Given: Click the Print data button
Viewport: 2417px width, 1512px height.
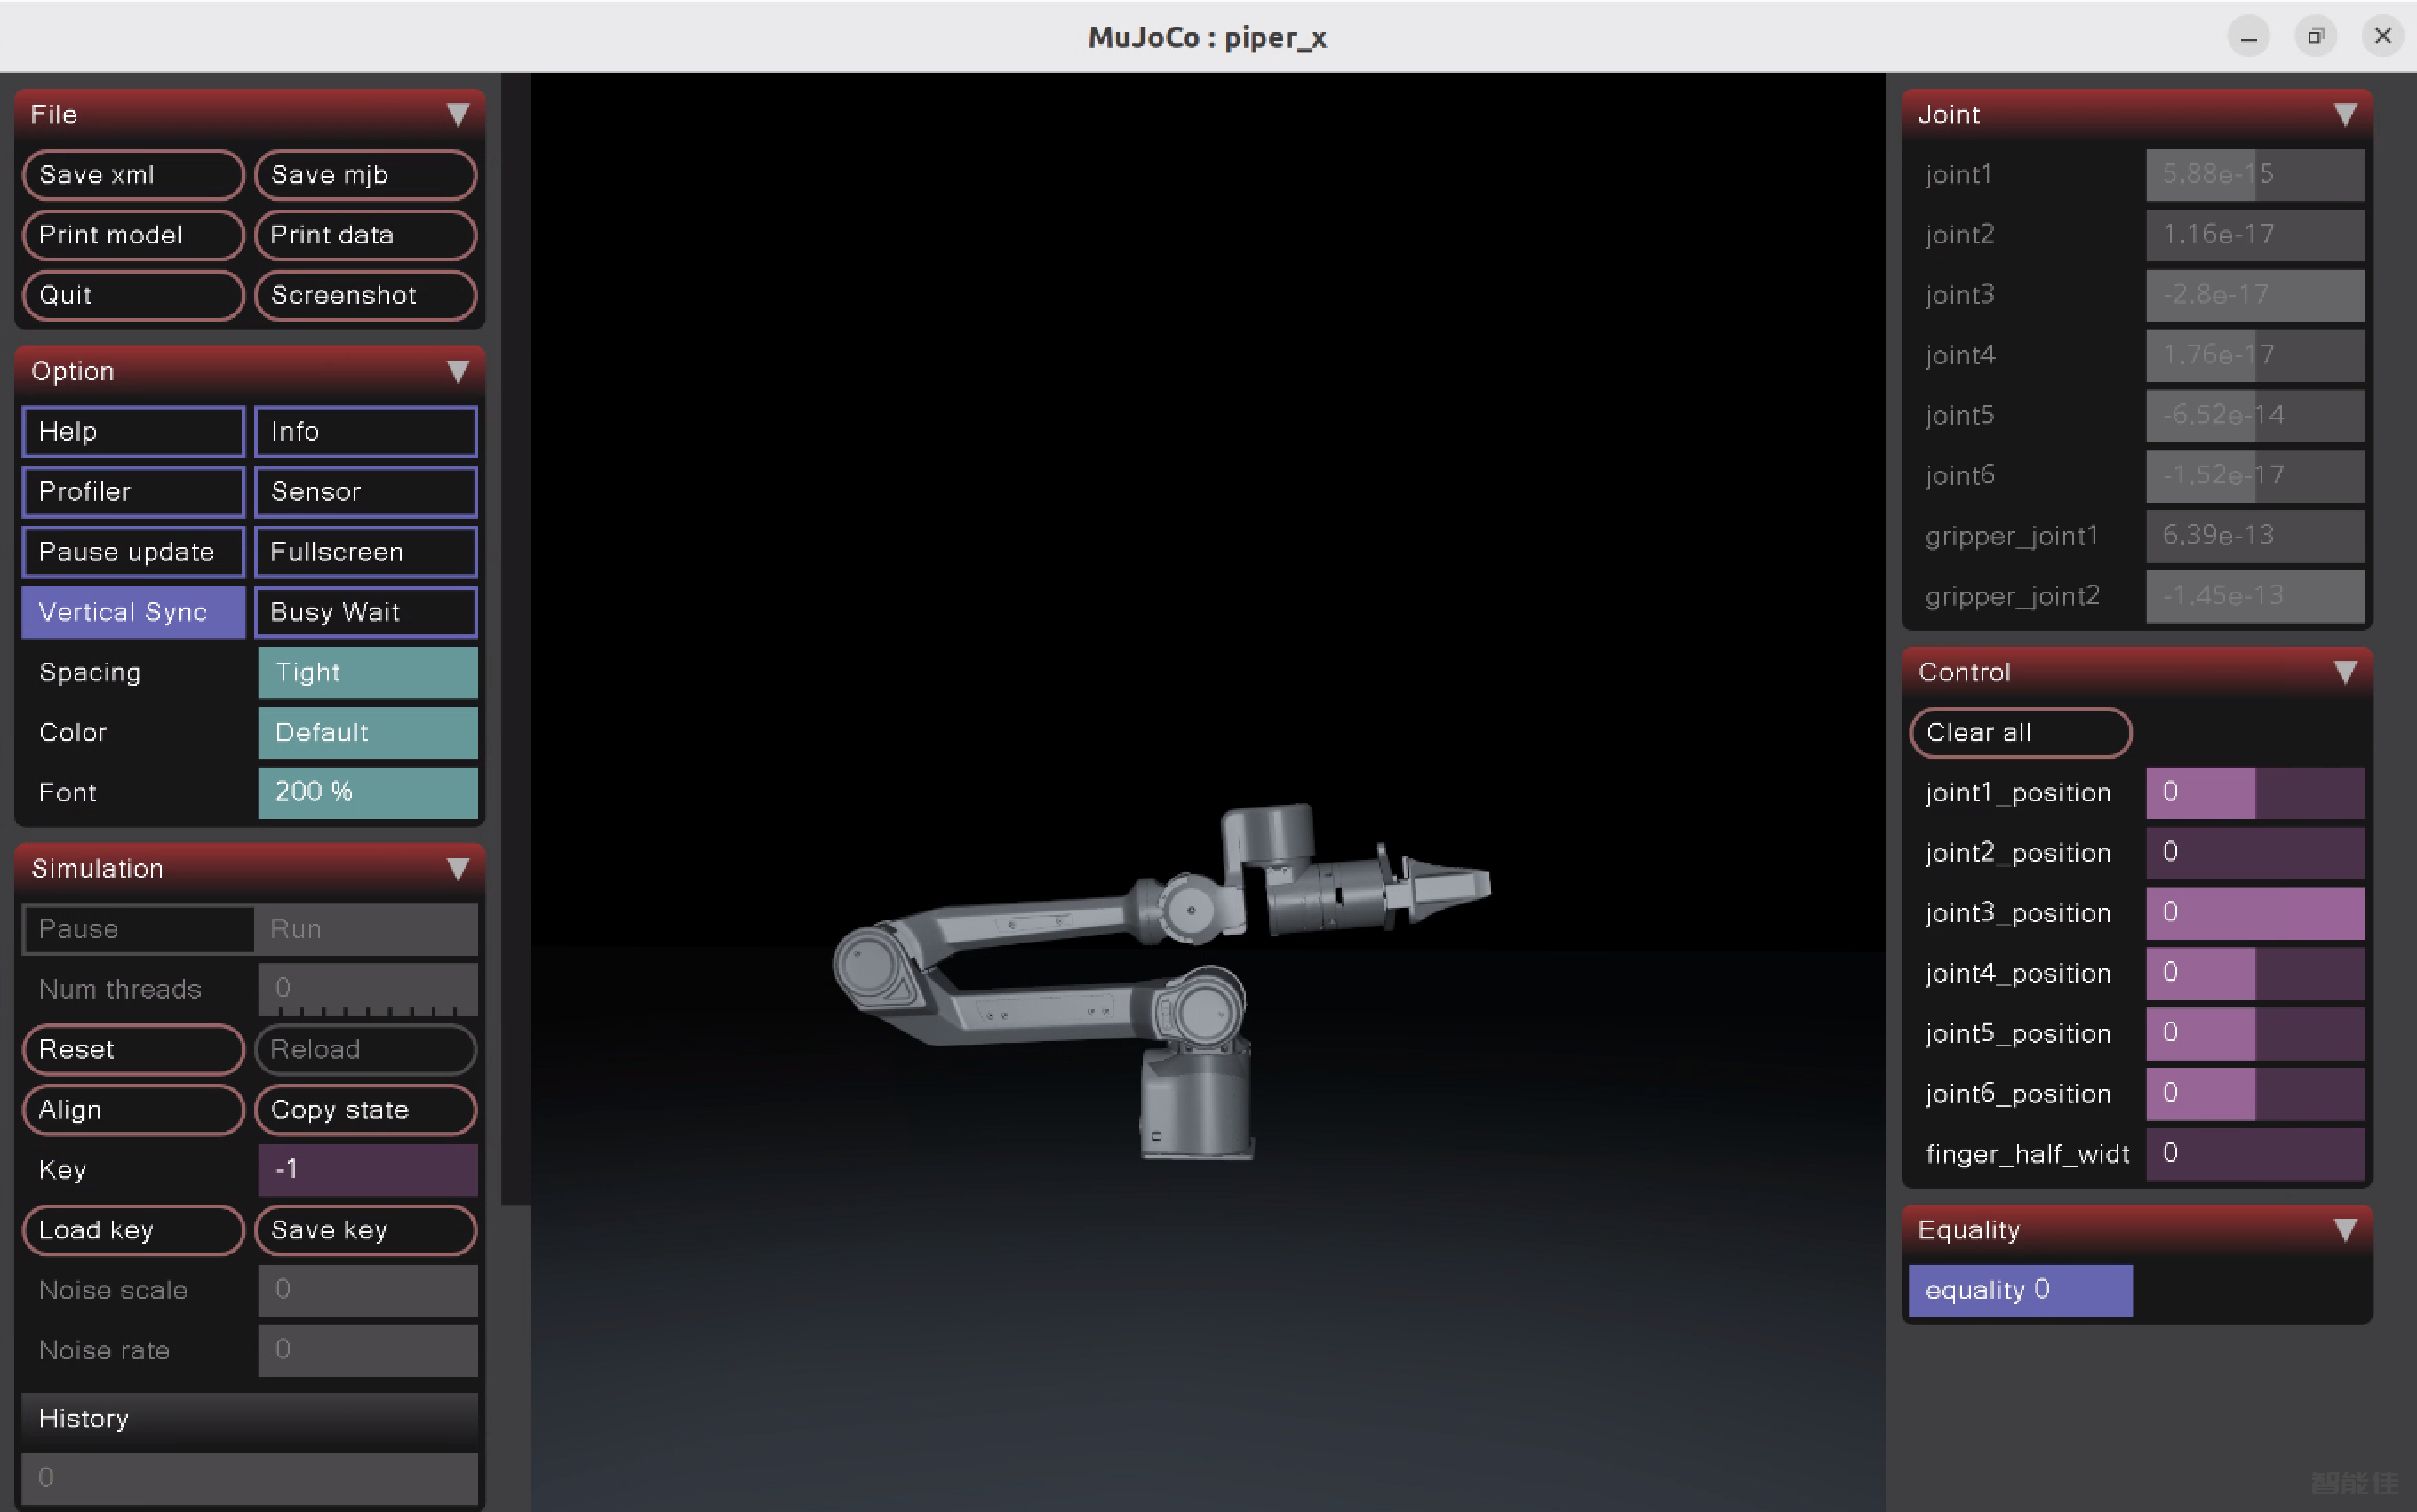Looking at the screenshot, I should (x=366, y=235).
